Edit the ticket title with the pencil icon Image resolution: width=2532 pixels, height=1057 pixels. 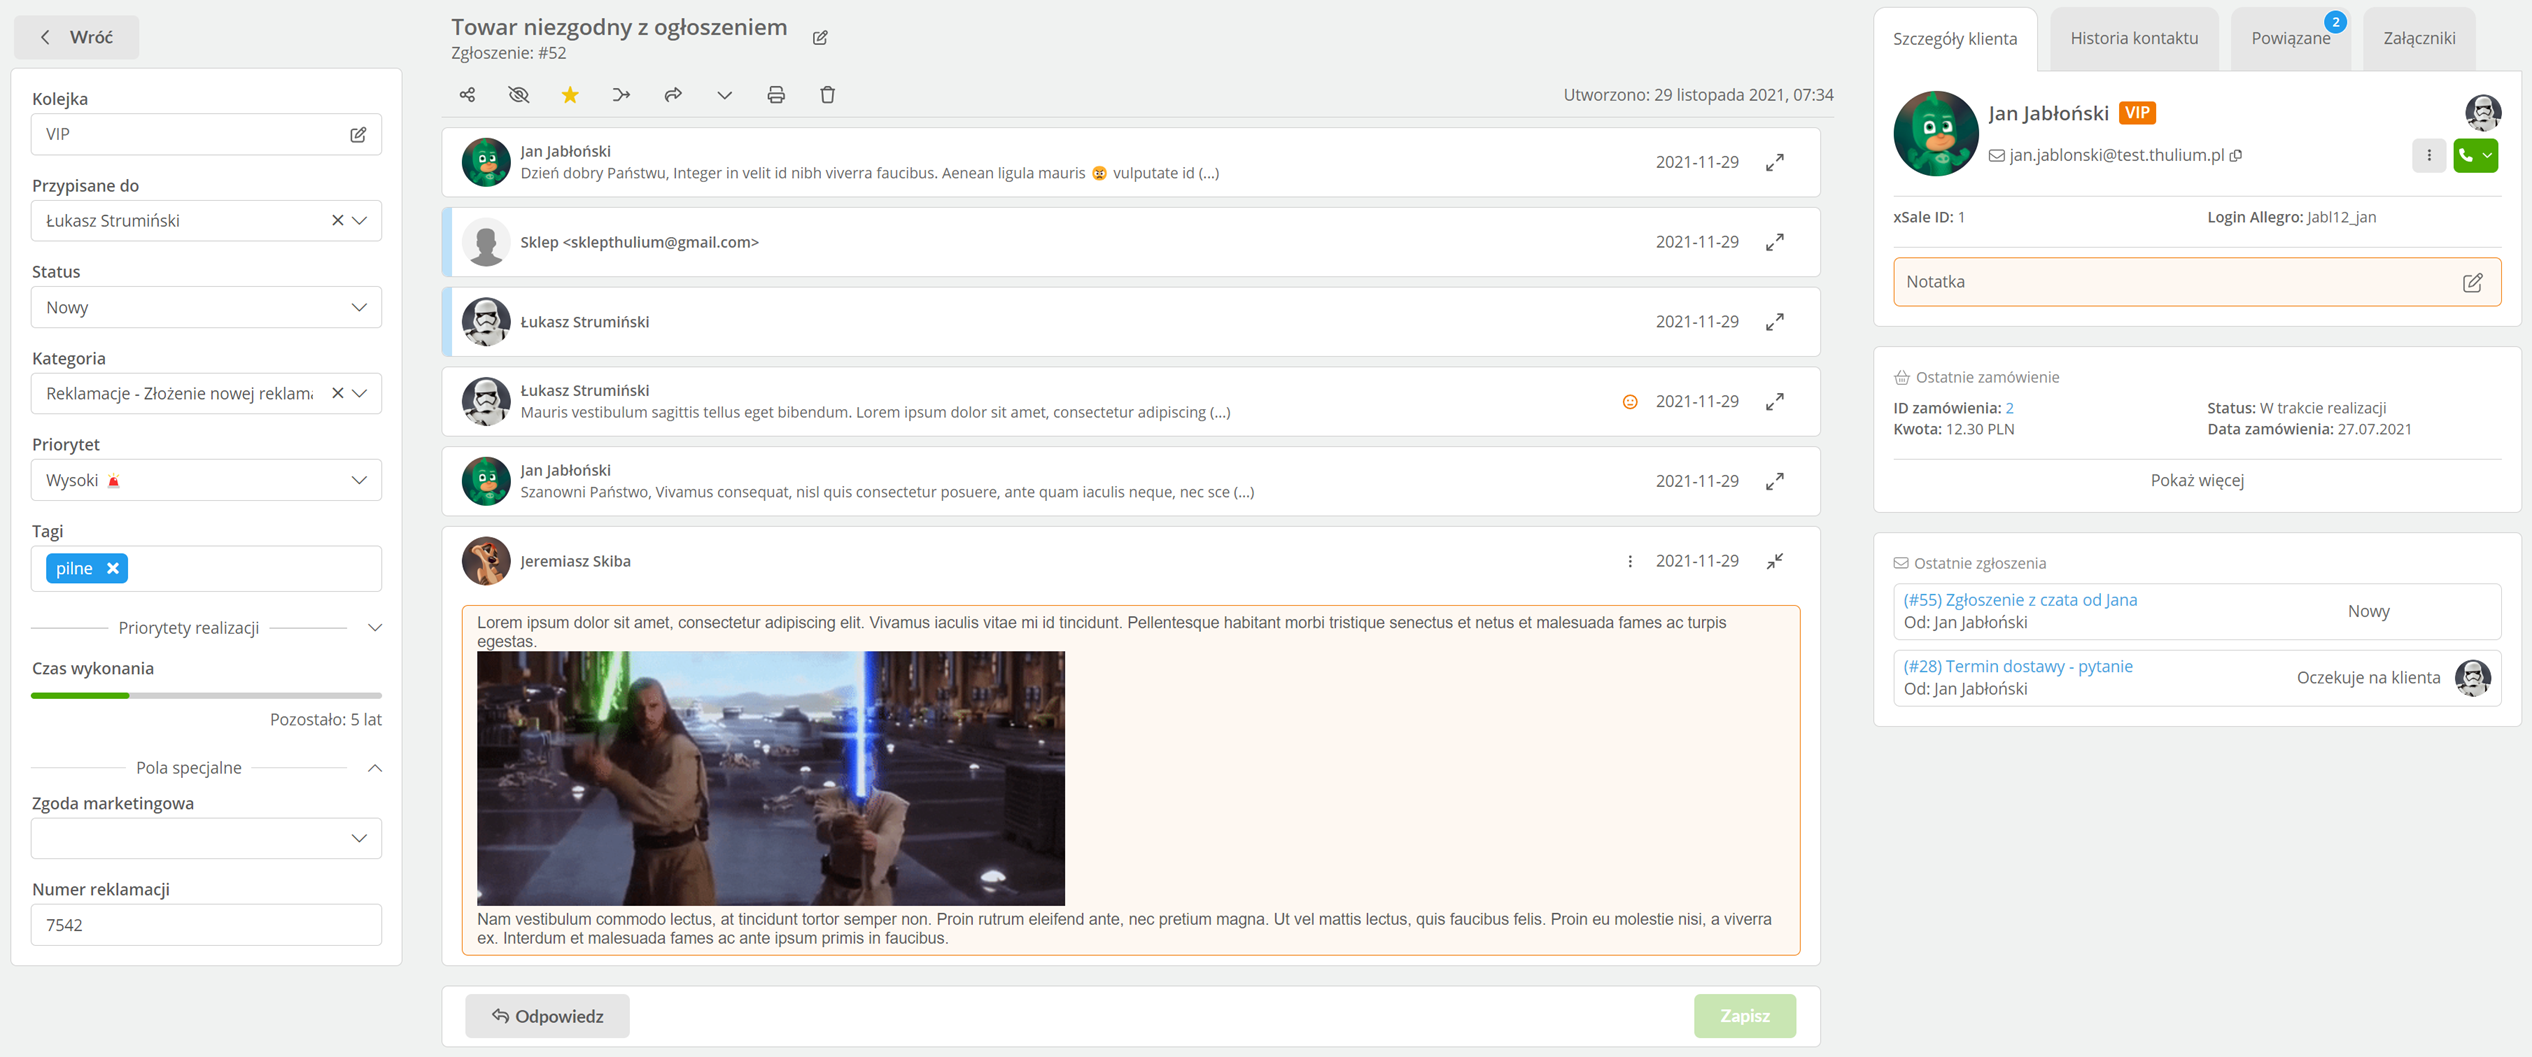coord(820,38)
